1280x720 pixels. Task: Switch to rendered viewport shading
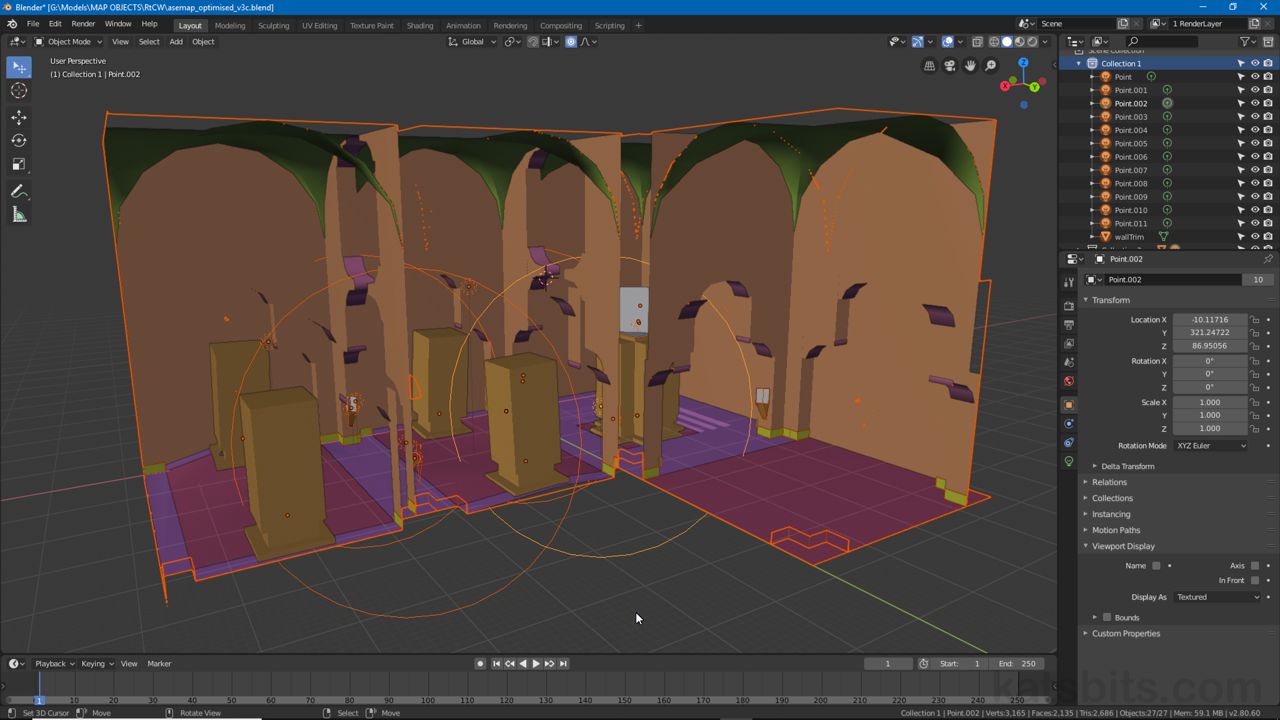point(1033,42)
